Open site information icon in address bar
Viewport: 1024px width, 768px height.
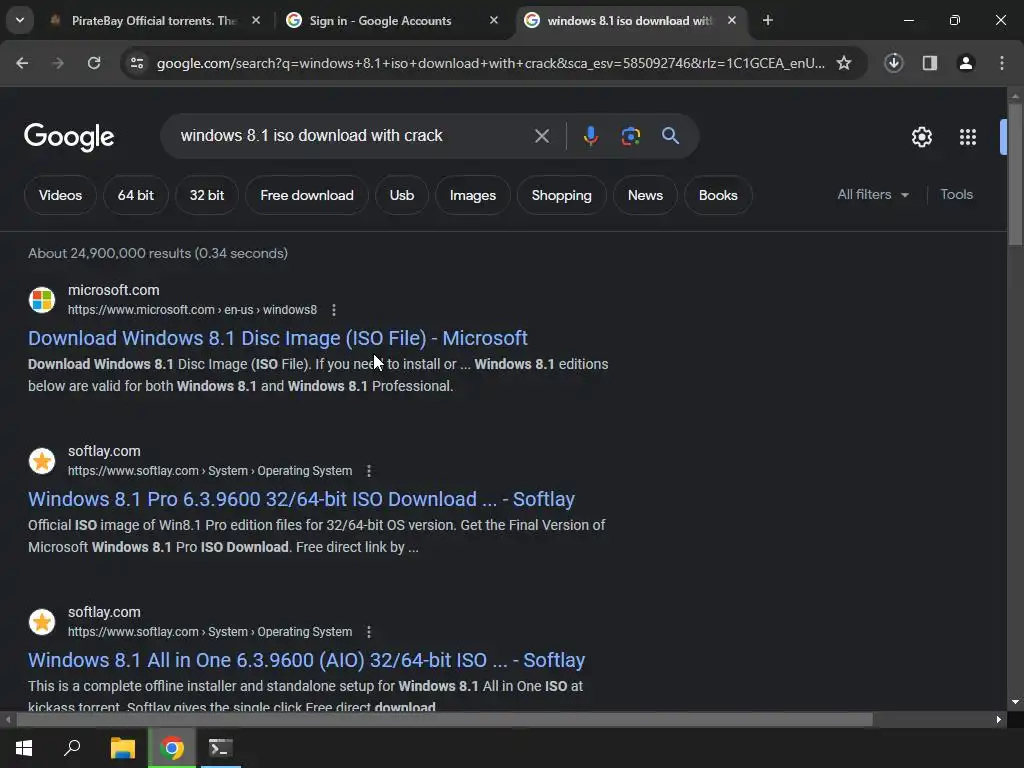[137, 63]
